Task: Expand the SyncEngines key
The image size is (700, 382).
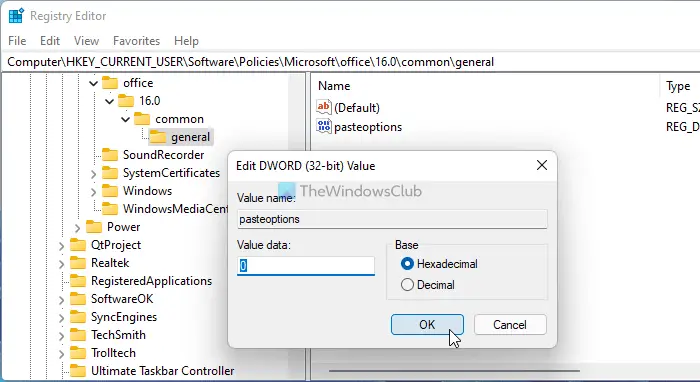Action: (x=61, y=318)
